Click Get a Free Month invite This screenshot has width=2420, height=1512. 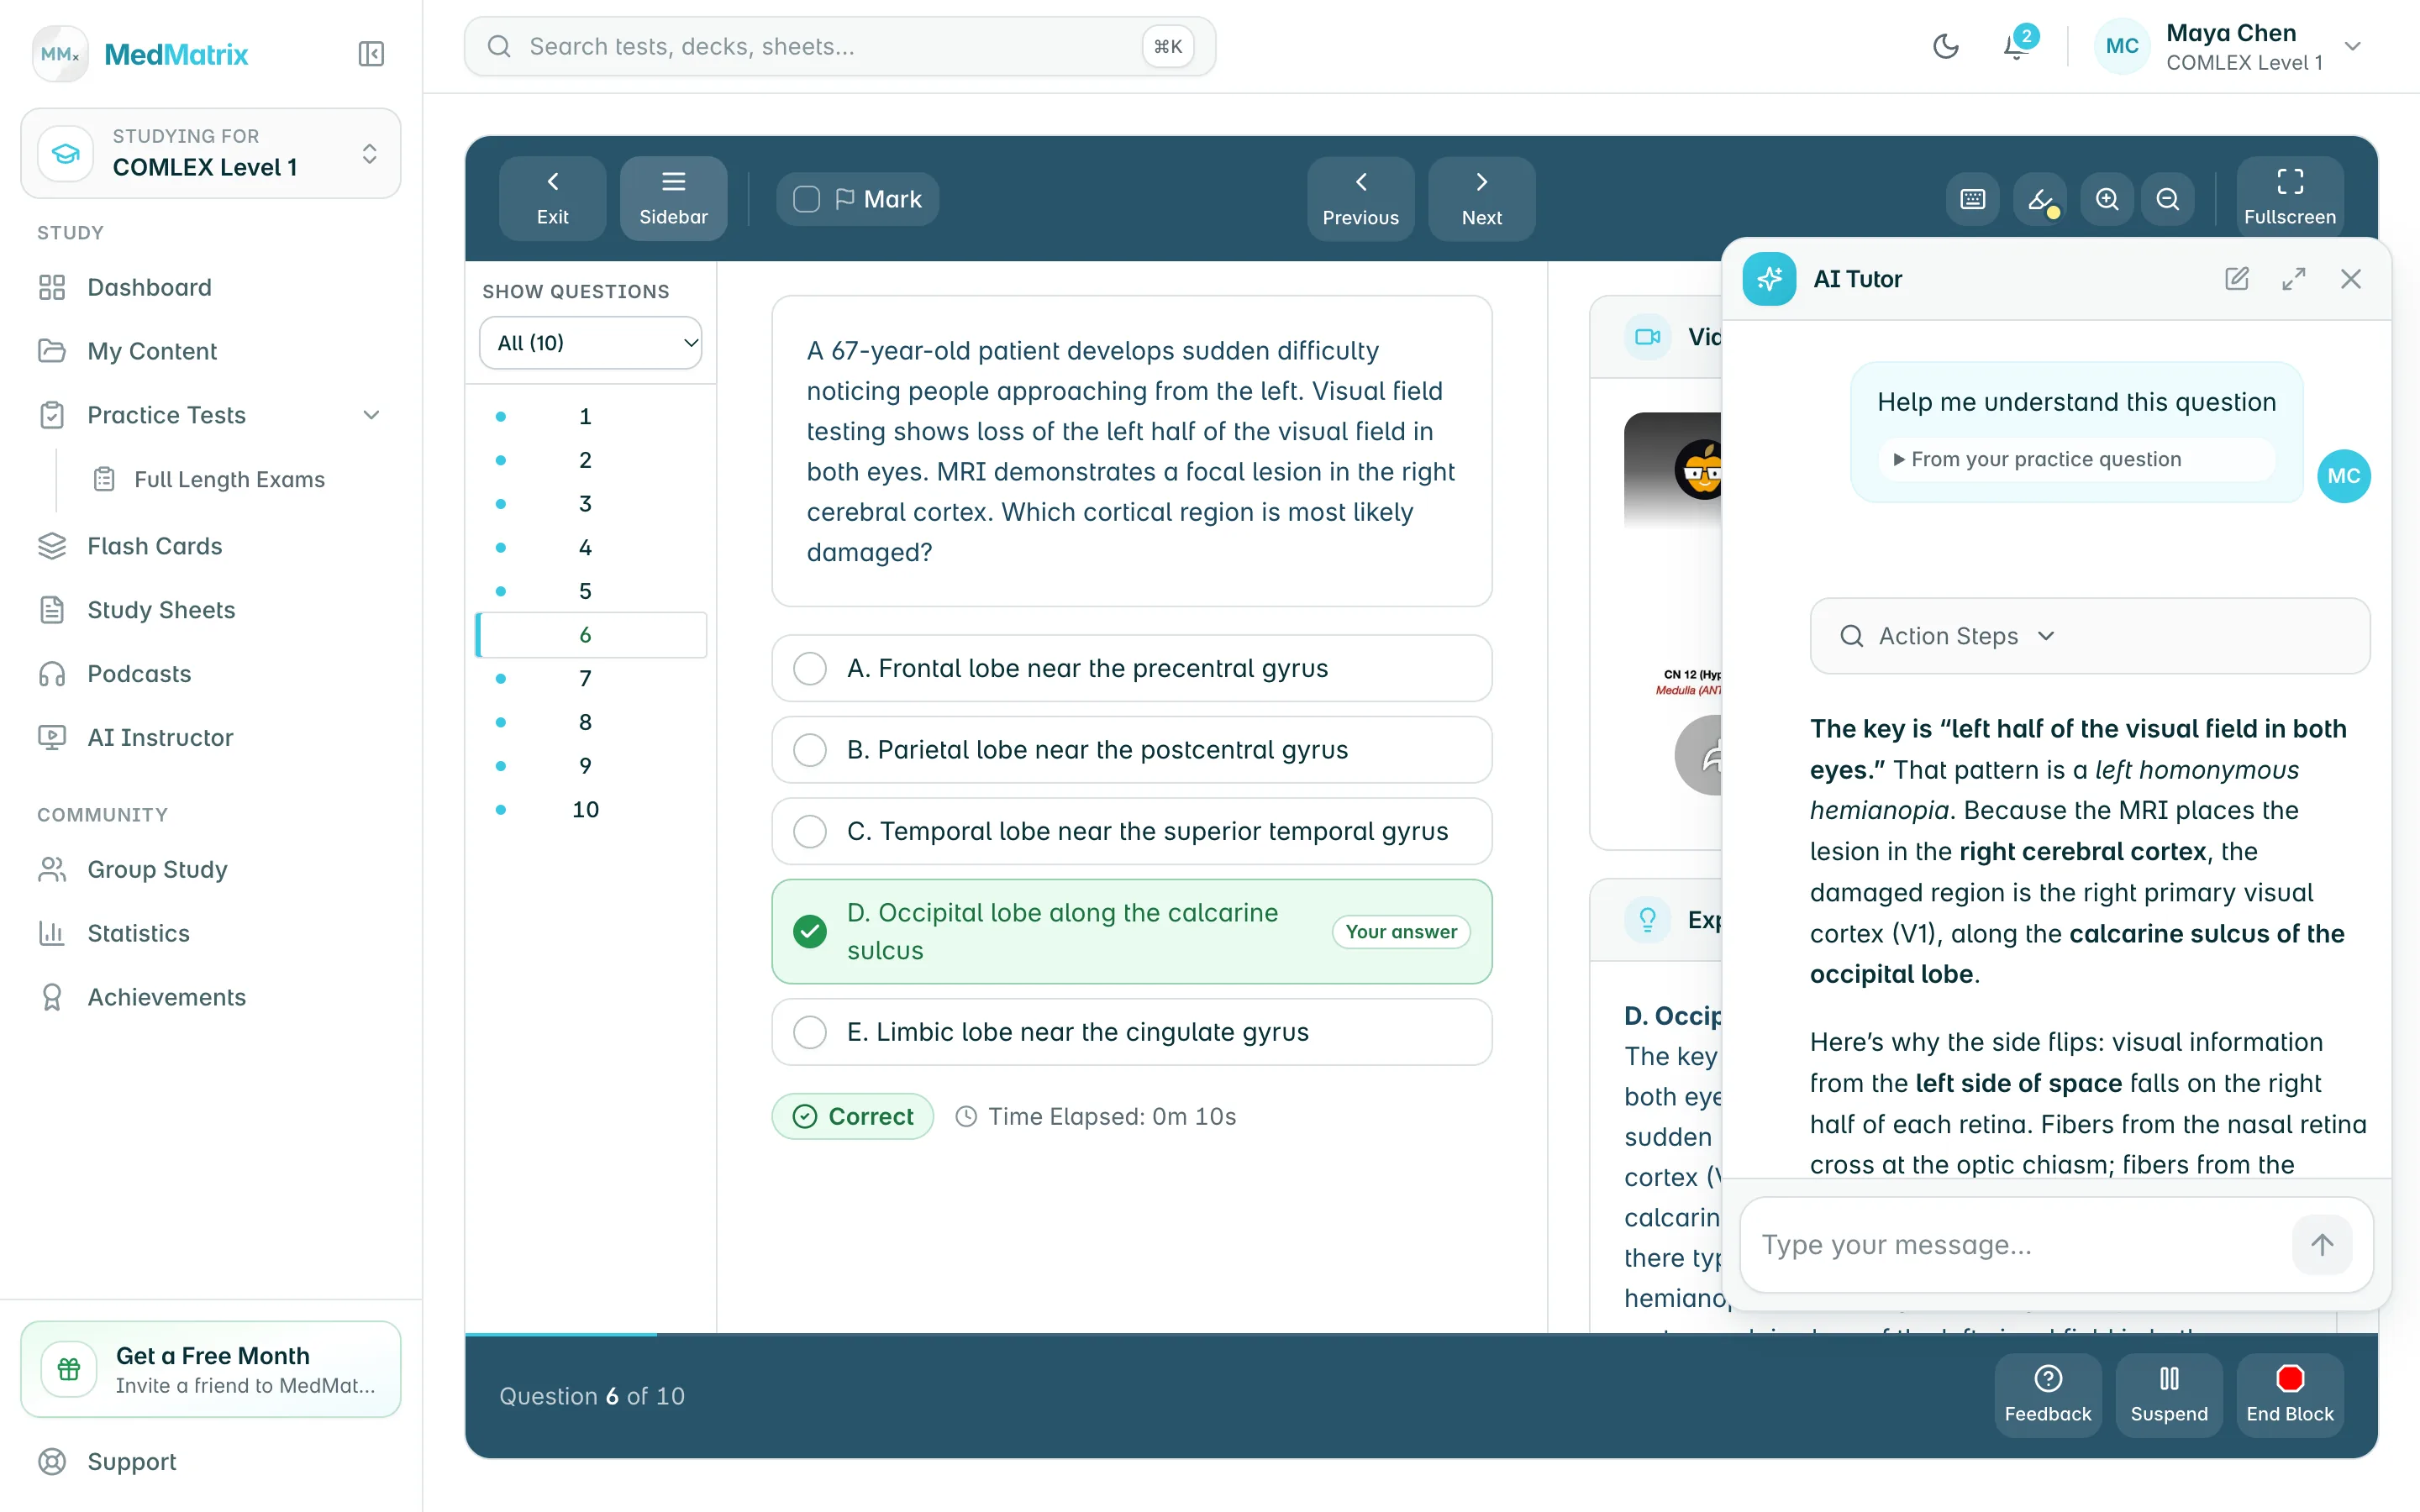pos(210,1369)
